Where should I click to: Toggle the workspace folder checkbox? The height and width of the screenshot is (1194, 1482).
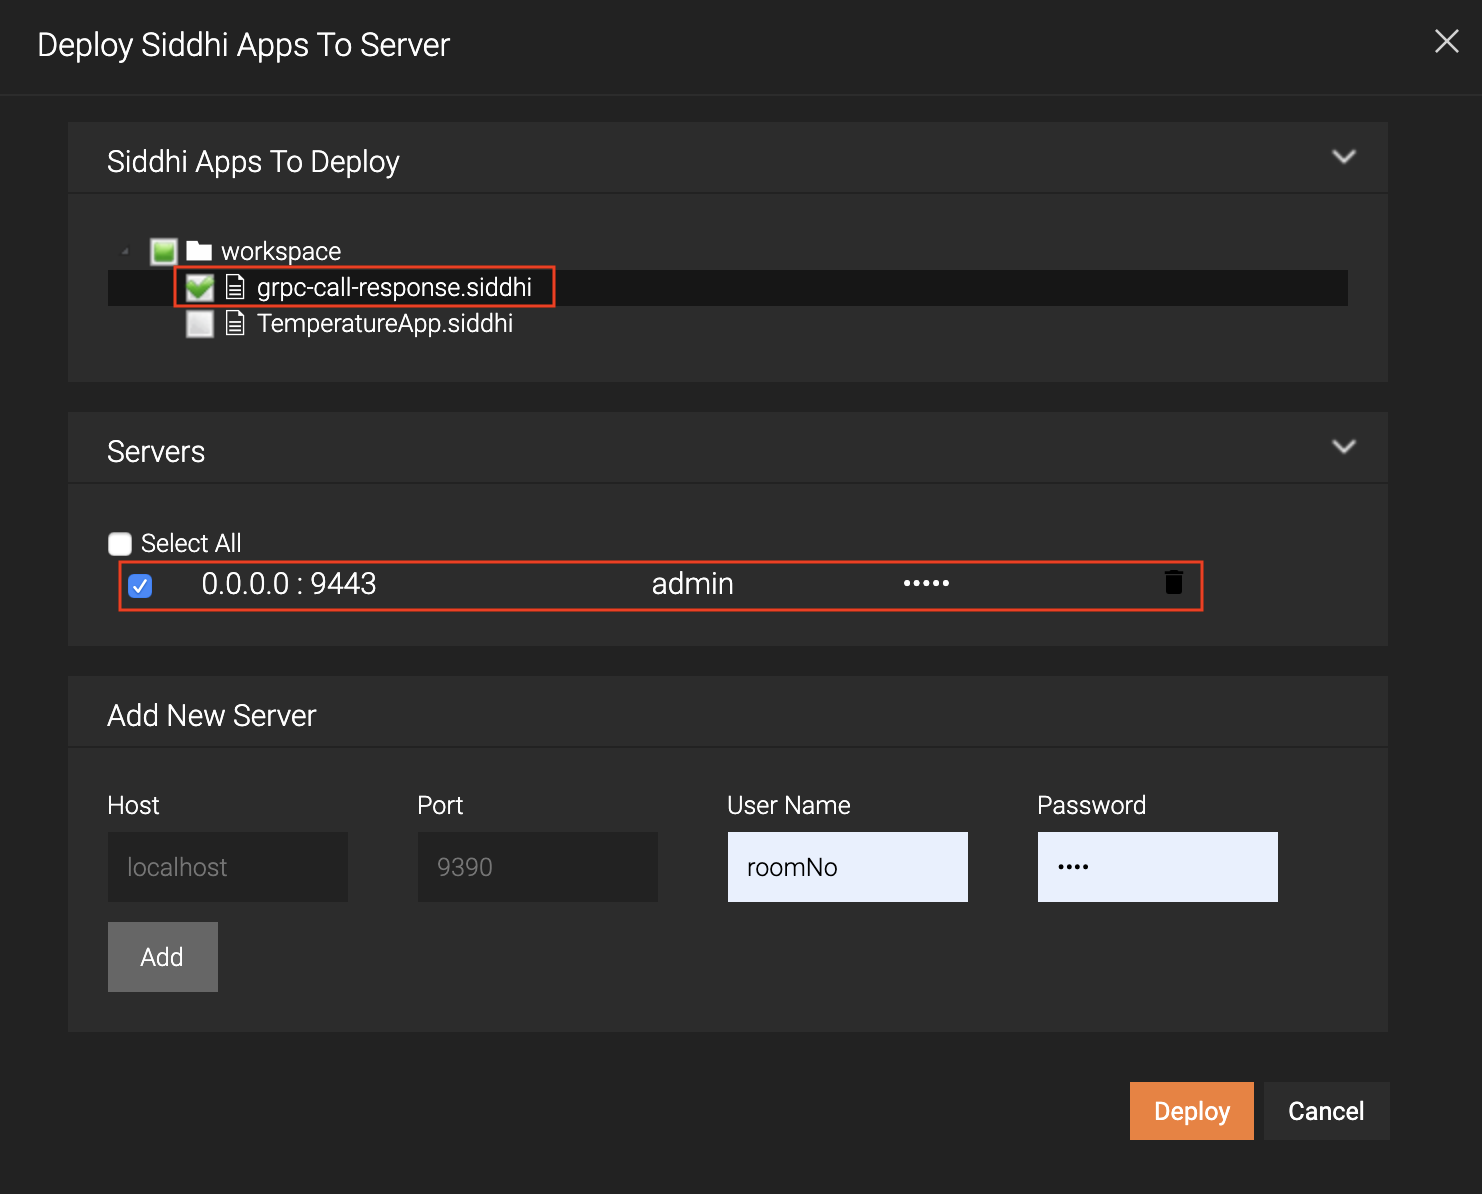tap(164, 251)
